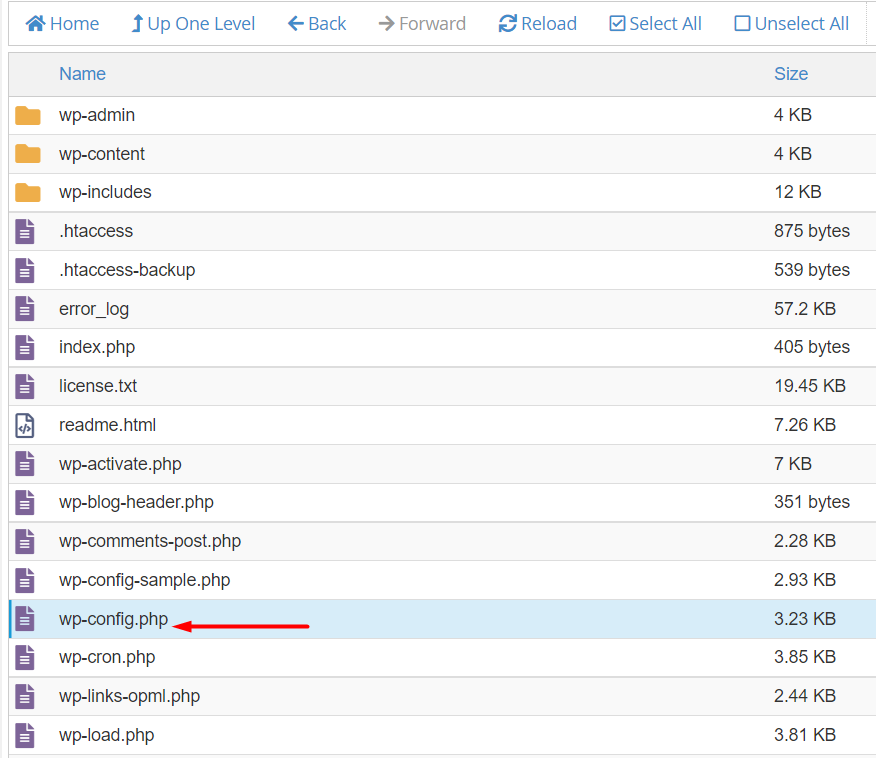The image size is (876, 758).
Task: Select the wp-activate.php file name
Action: tap(120, 464)
